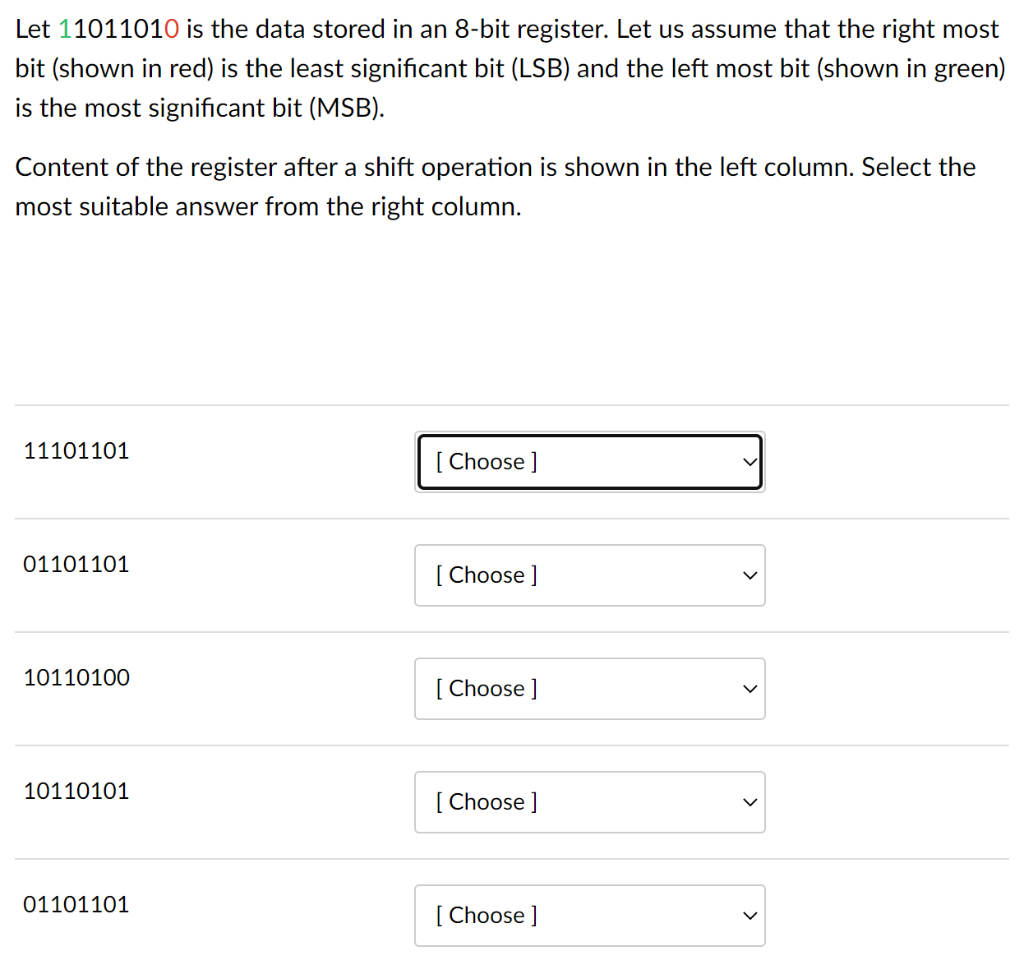Click the chevron arrow in the 10110101 row

[748, 802]
